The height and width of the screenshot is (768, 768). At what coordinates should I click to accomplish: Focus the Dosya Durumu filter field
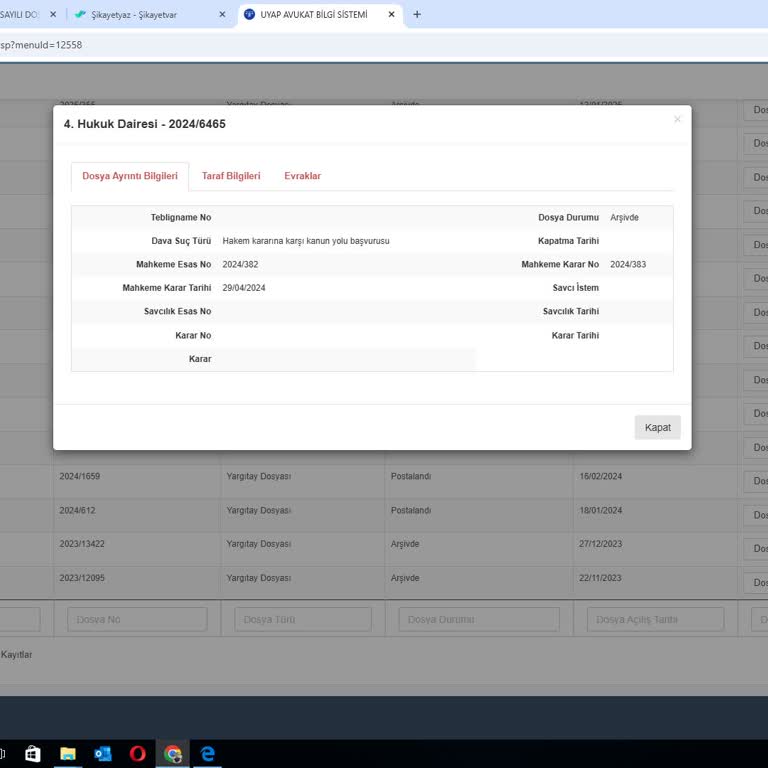(x=479, y=620)
